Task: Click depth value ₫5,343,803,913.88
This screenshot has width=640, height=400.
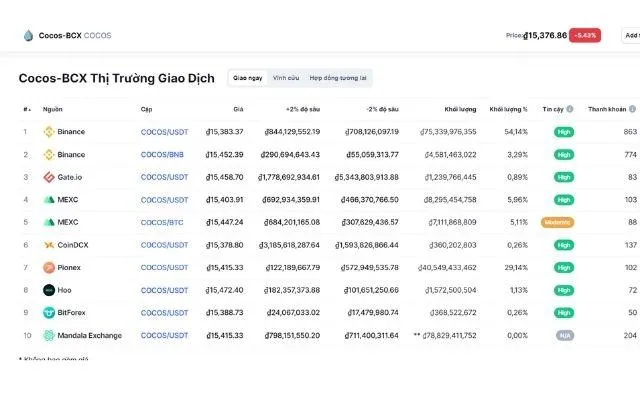Action: click(x=367, y=177)
